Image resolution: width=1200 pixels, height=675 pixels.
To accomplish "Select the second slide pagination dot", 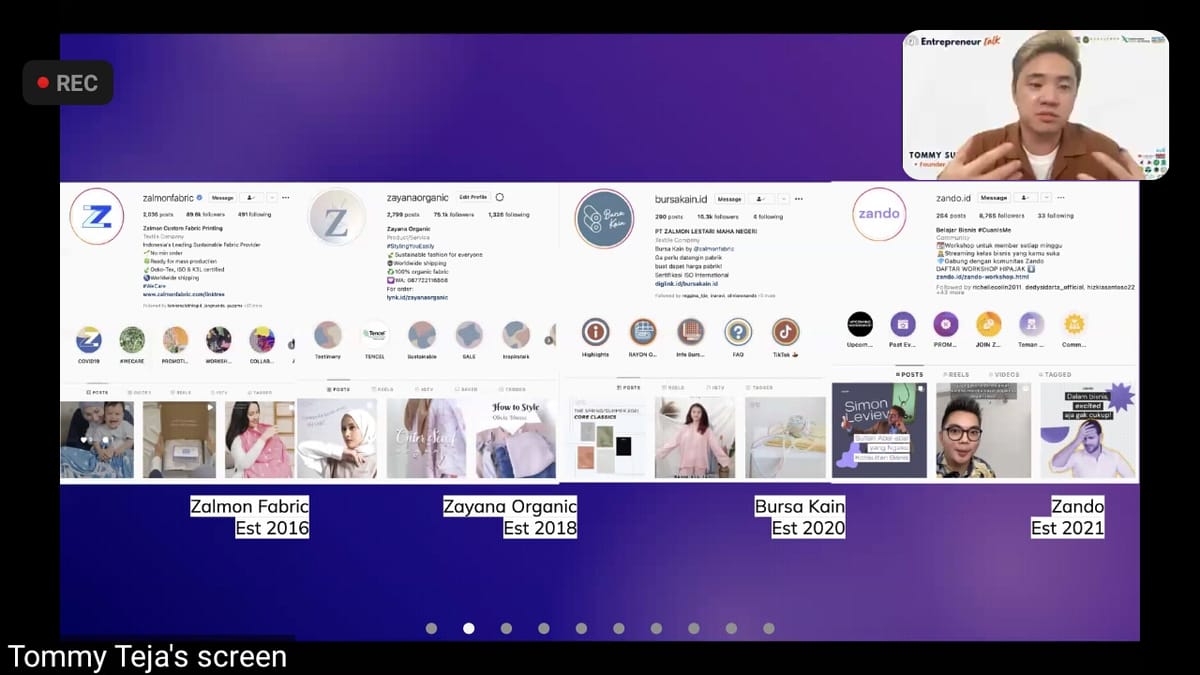I will pyautogui.click(x=468, y=628).
